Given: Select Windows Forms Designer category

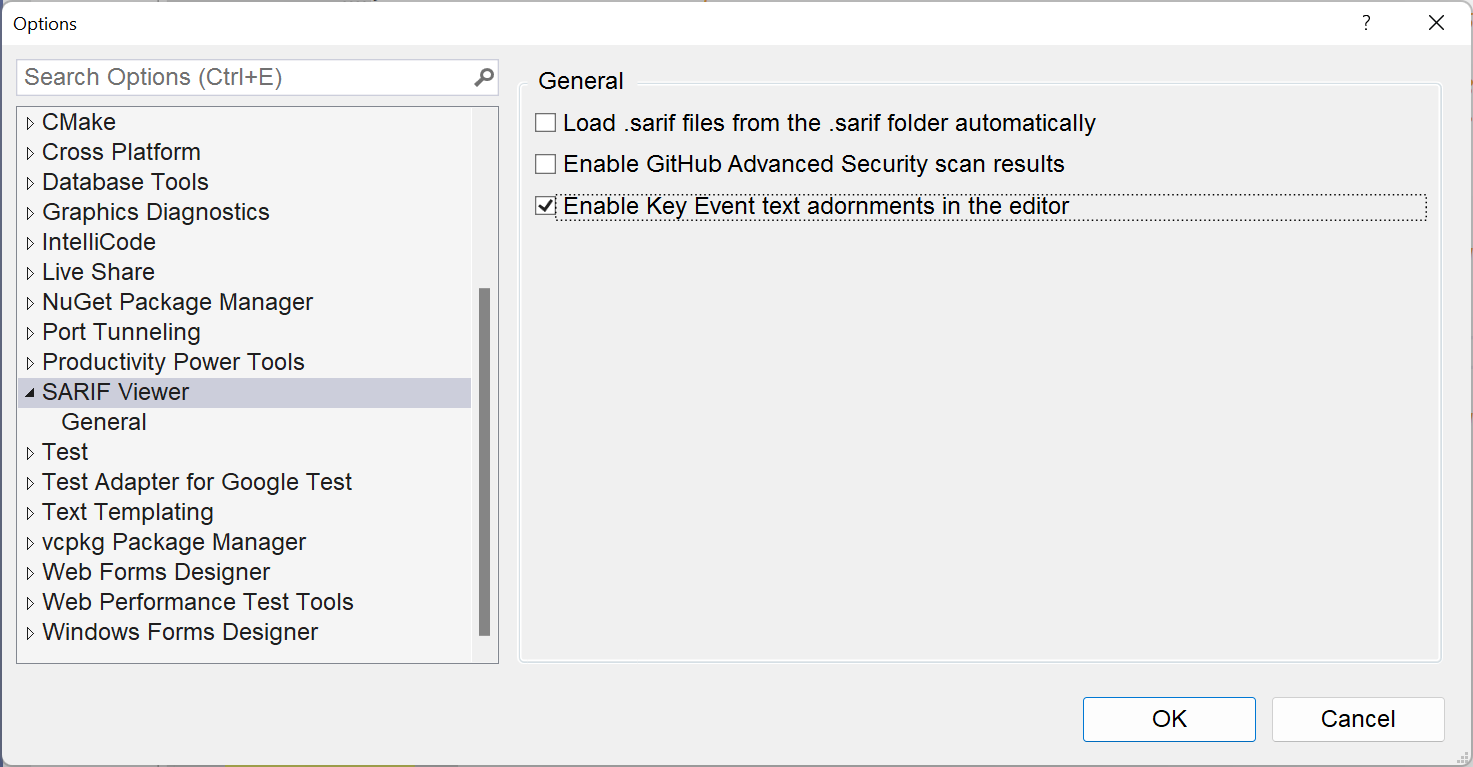Looking at the screenshot, I should [x=180, y=632].
